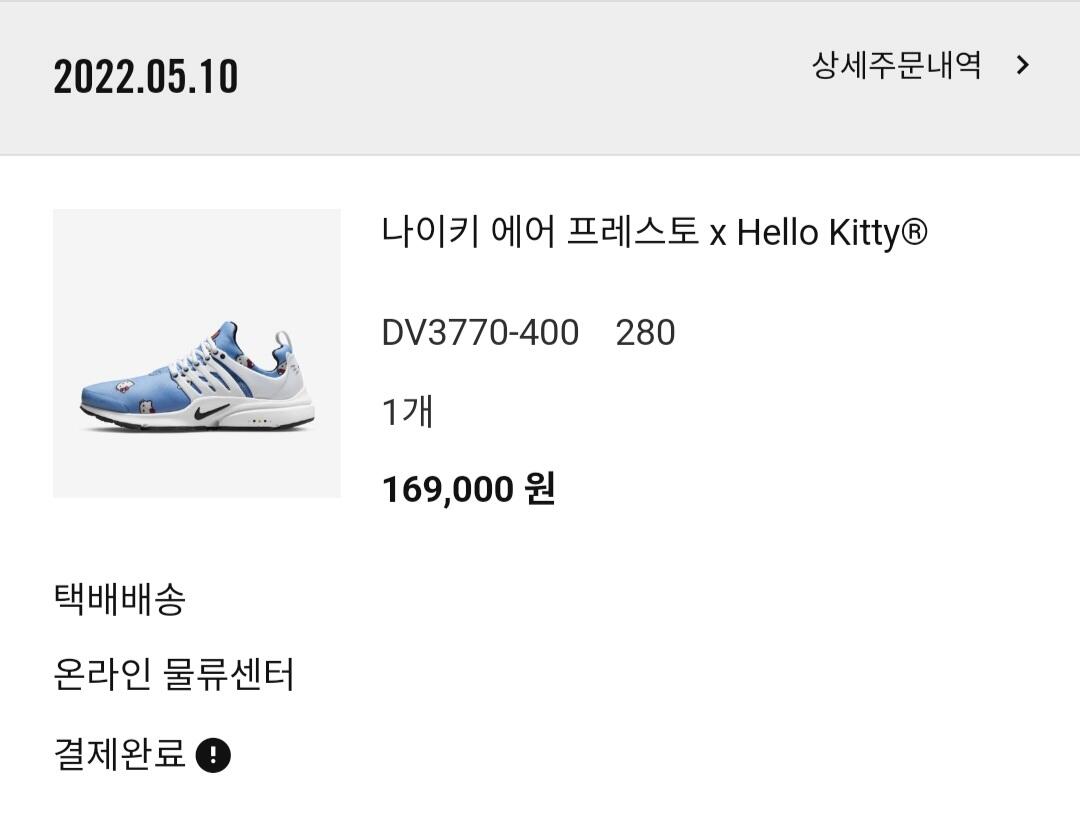Click the 택배배송 delivery method label
Image resolution: width=1080 pixels, height=813 pixels.
click(119, 599)
